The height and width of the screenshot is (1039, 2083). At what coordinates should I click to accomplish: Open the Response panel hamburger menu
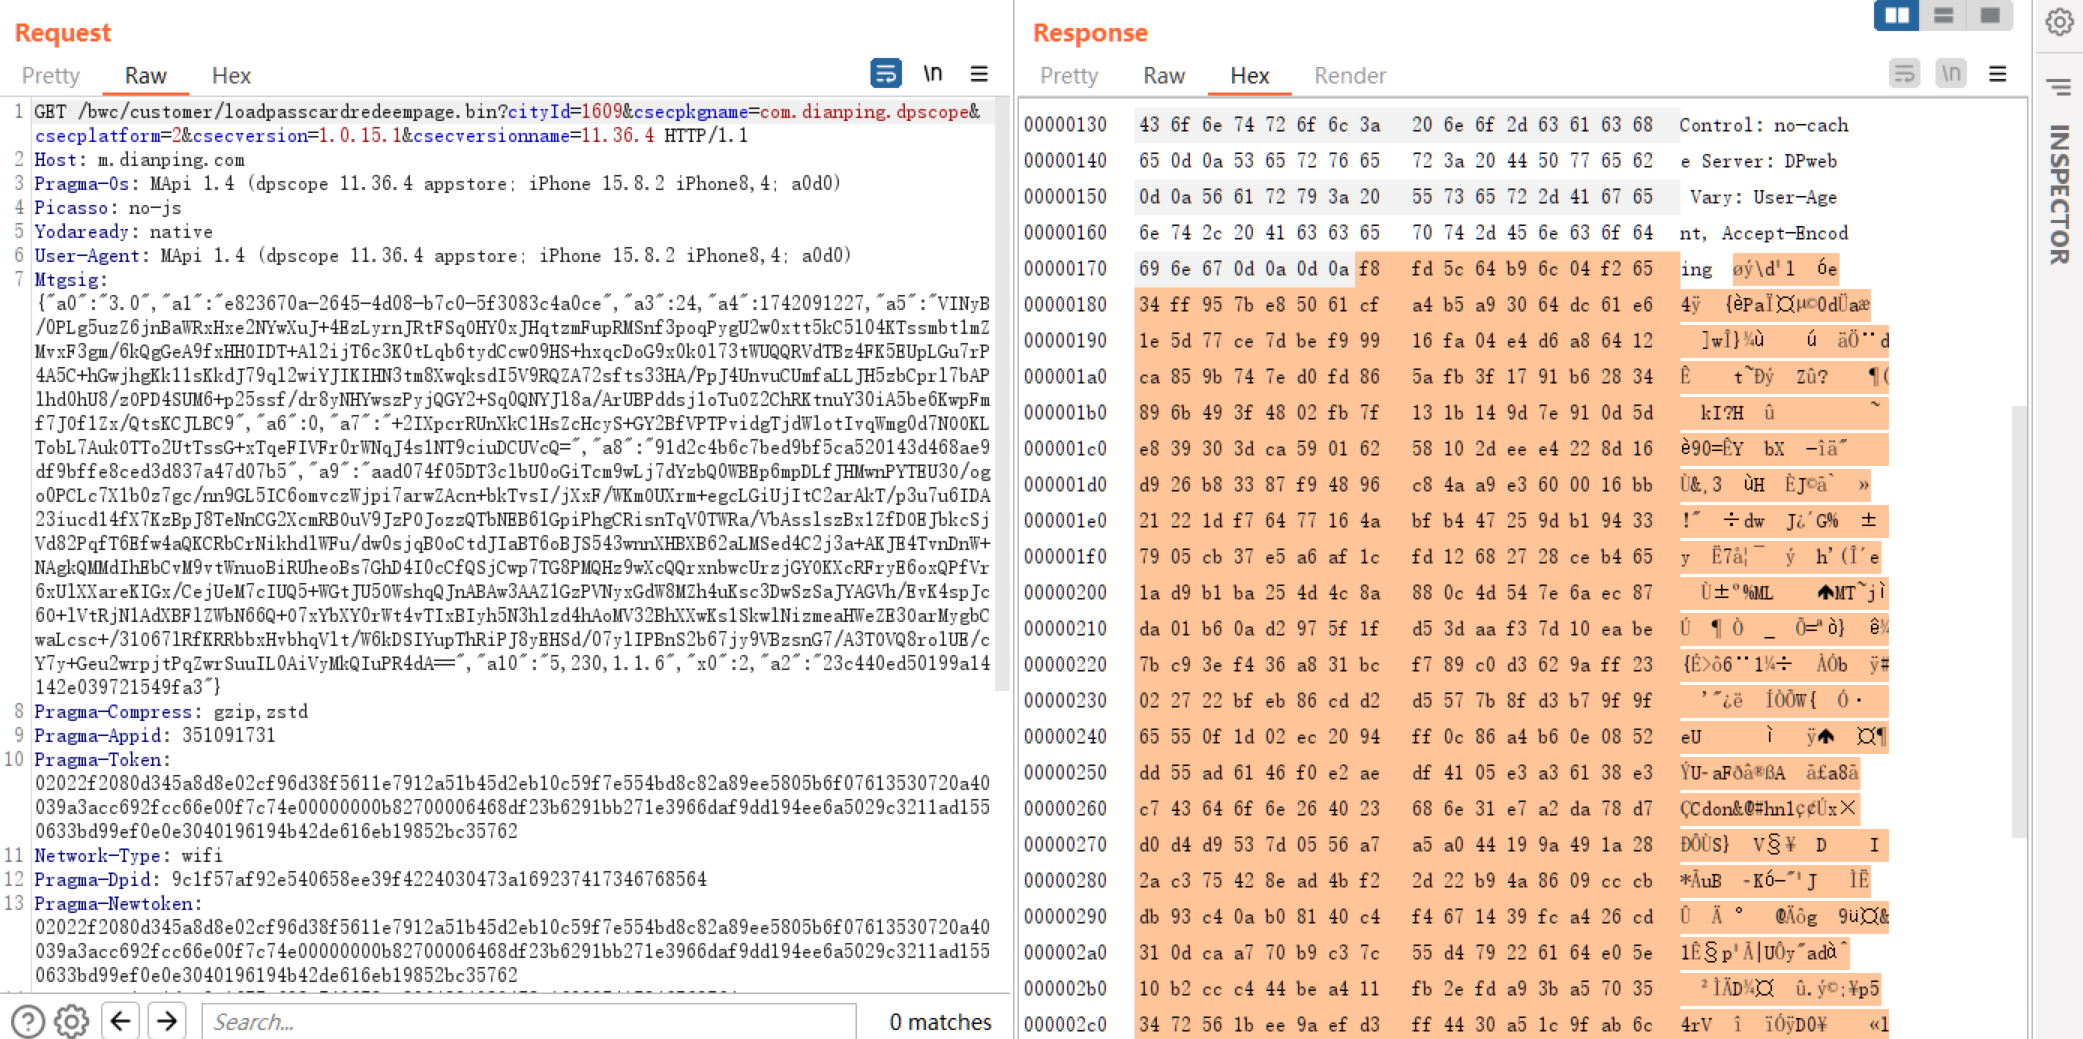(x=1997, y=74)
